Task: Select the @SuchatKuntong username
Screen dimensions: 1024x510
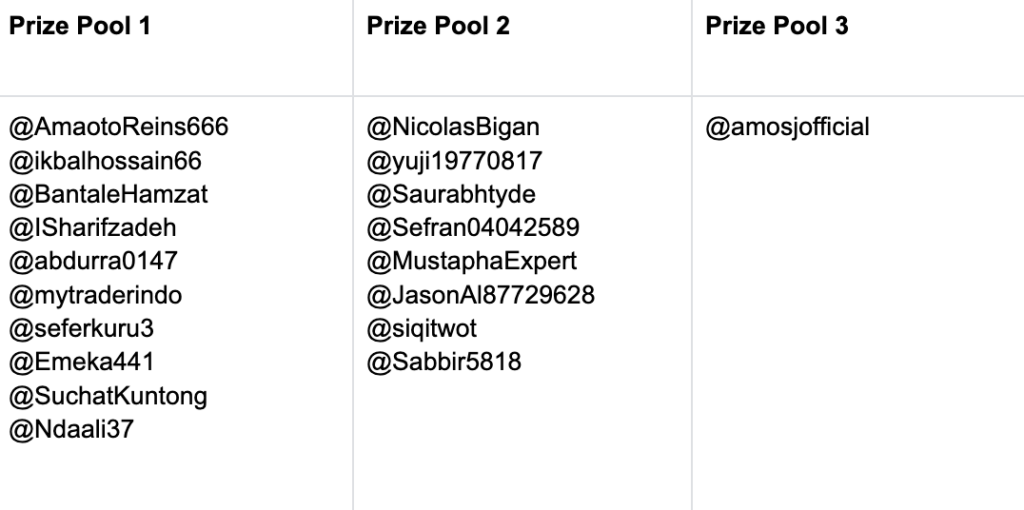Action: click(108, 396)
